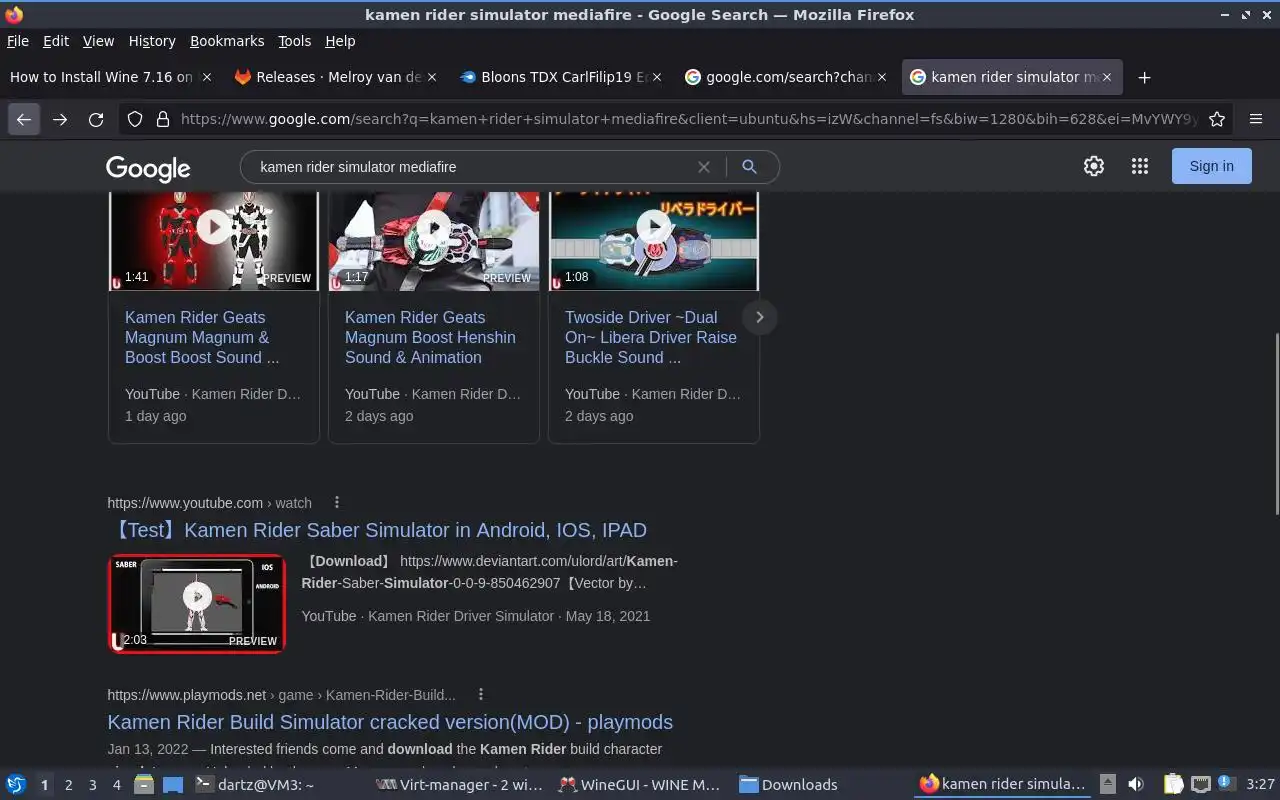Switch to virtual desktop 4
Viewport: 1280px width, 800px height.
pyautogui.click(x=117, y=785)
